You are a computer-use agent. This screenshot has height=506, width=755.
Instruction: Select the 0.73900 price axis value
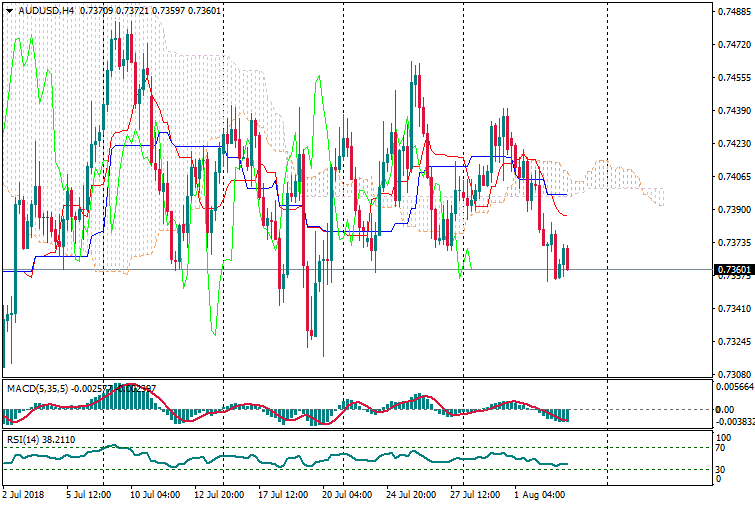point(734,210)
